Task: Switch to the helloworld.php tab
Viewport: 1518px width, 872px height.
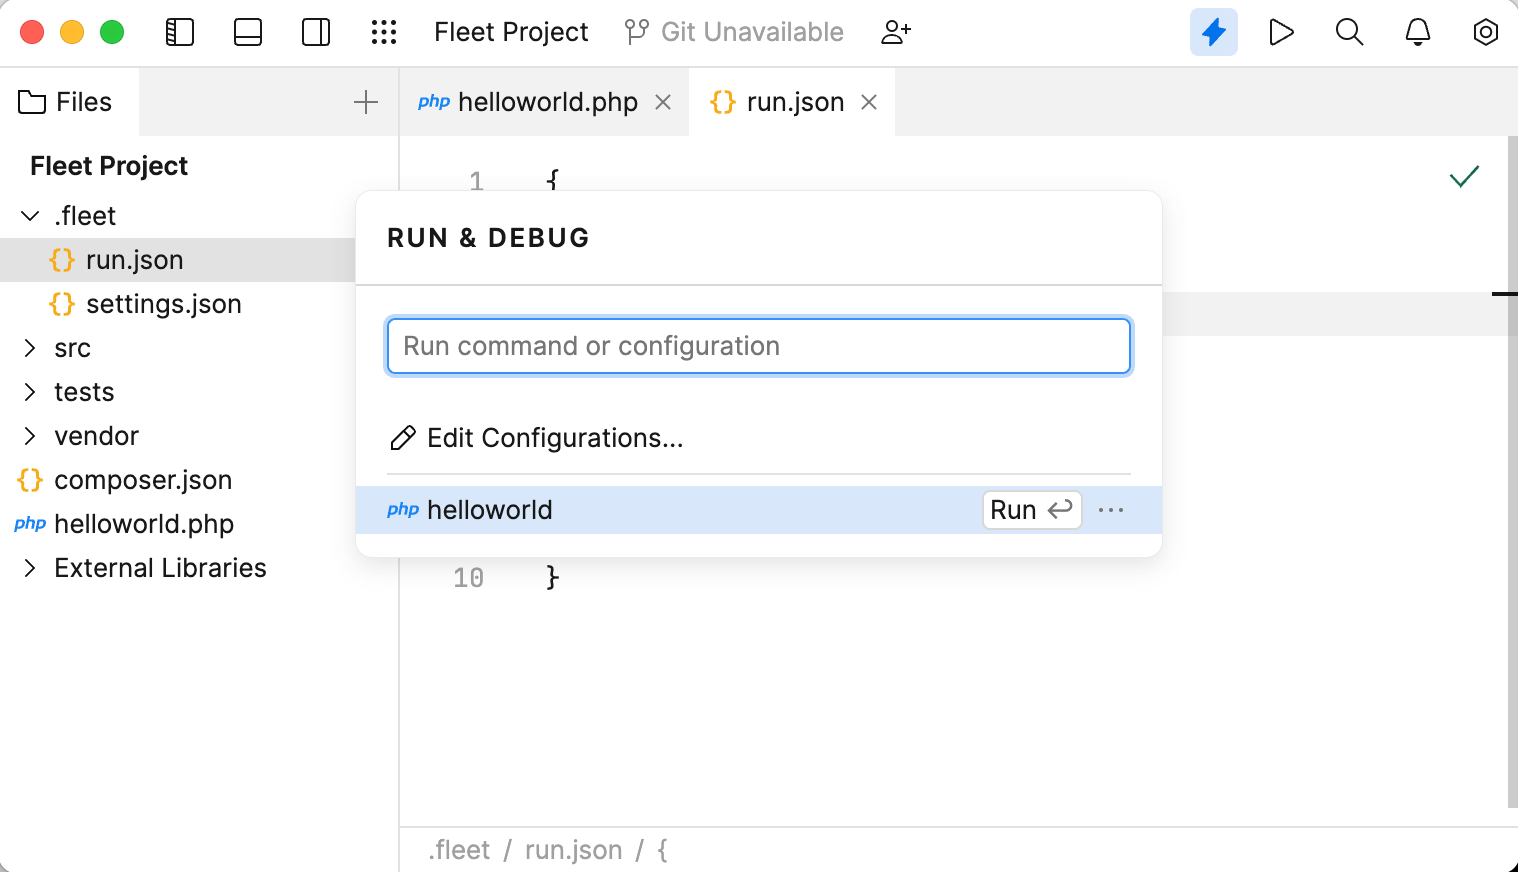Action: (x=546, y=102)
